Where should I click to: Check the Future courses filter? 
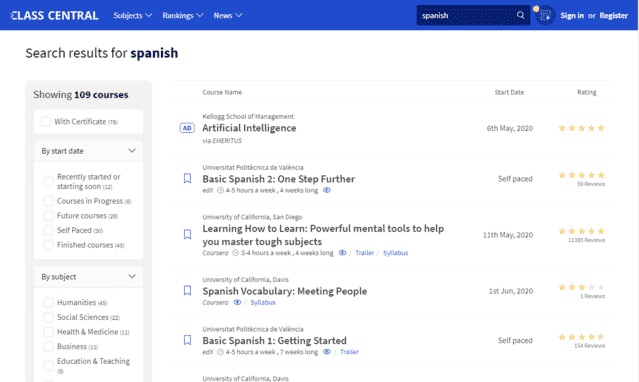tap(48, 216)
